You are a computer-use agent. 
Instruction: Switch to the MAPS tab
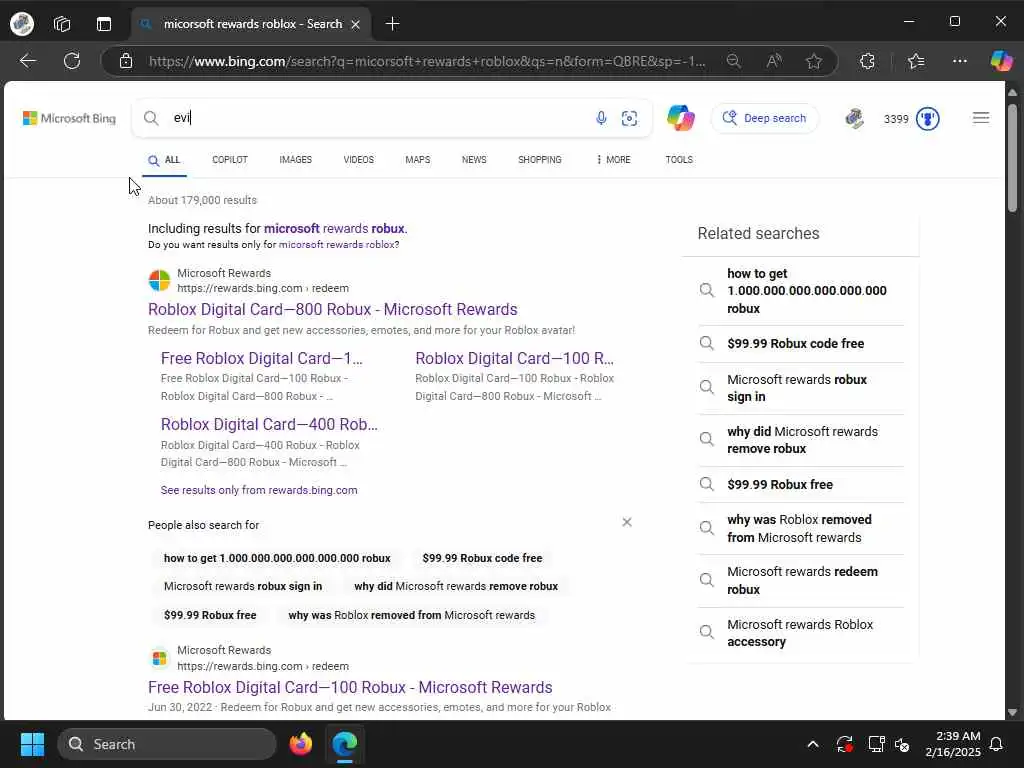417,160
